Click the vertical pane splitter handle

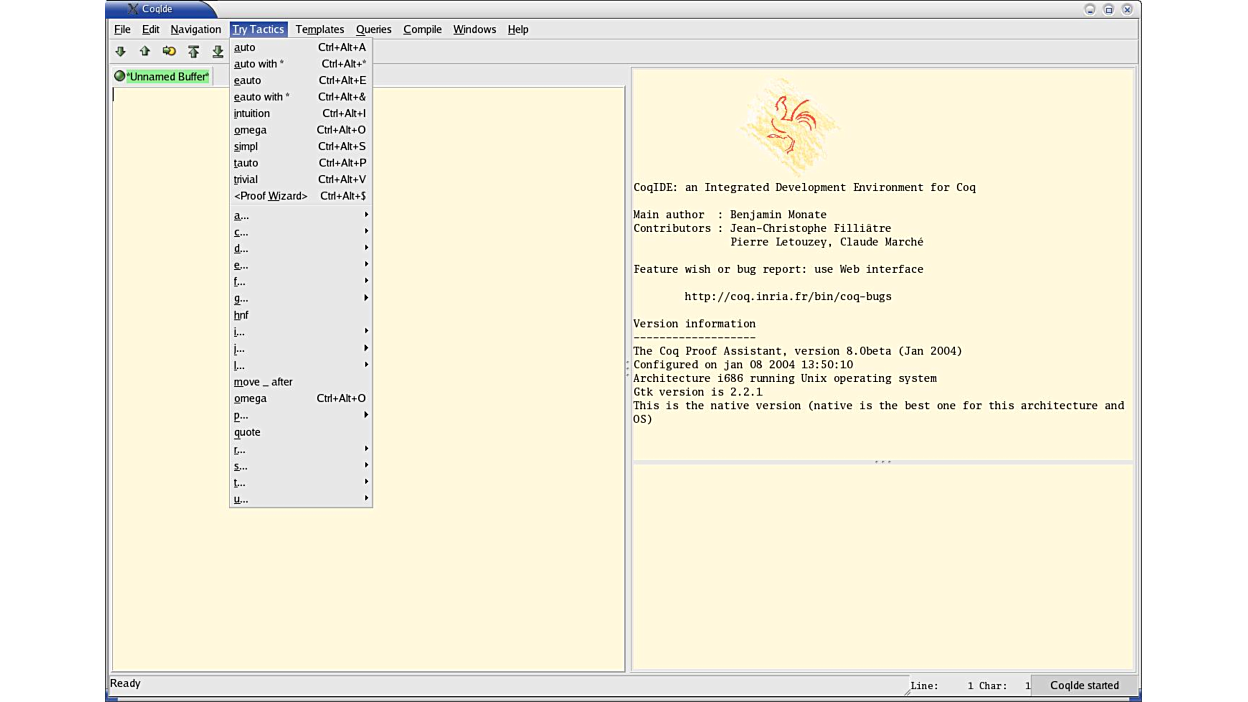tap(628, 368)
